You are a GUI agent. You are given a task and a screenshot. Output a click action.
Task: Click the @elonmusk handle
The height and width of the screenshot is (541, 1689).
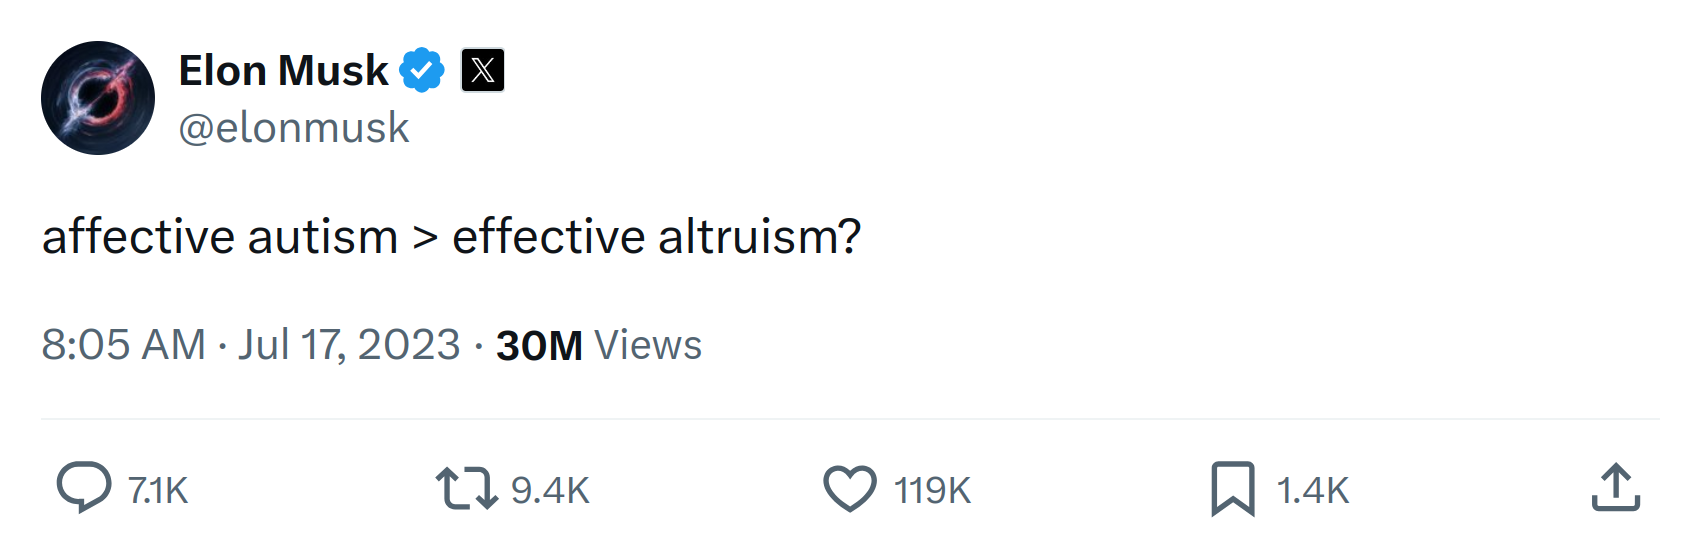point(294,129)
